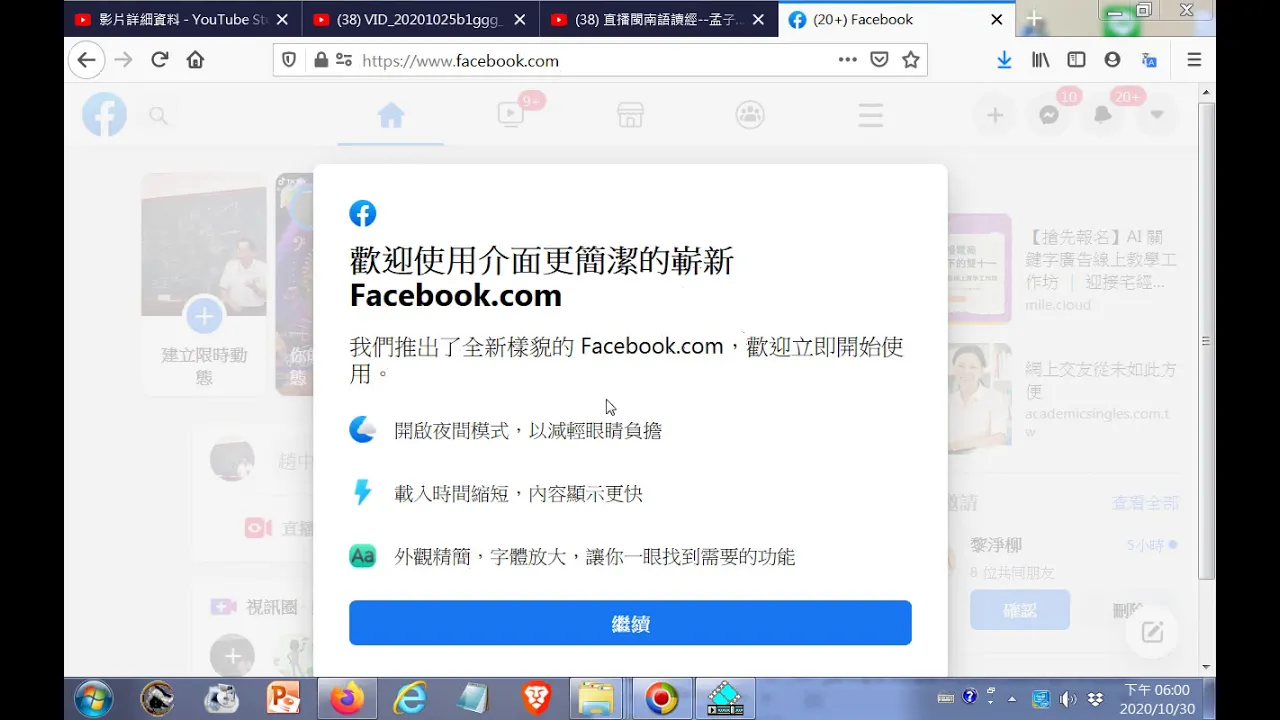Click the volume speaker tray icon
This screenshot has height=720, width=1280.
(x=1068, y=698)
